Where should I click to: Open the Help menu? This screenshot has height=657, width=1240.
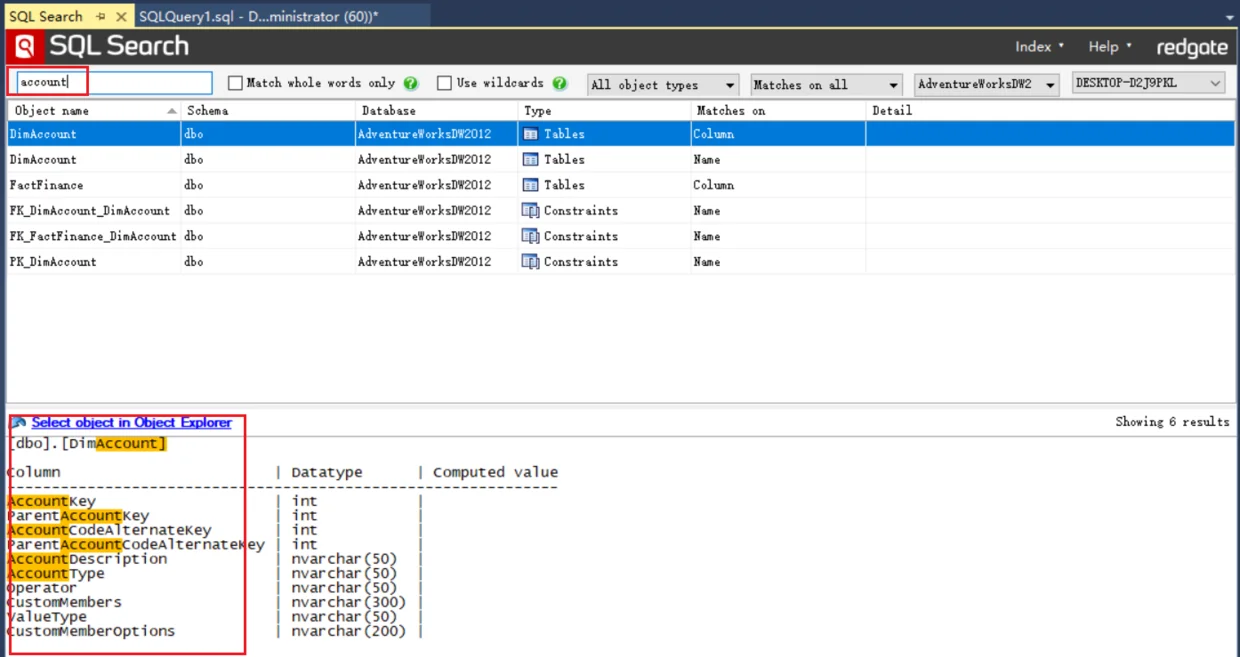(x=1110, y=47)
